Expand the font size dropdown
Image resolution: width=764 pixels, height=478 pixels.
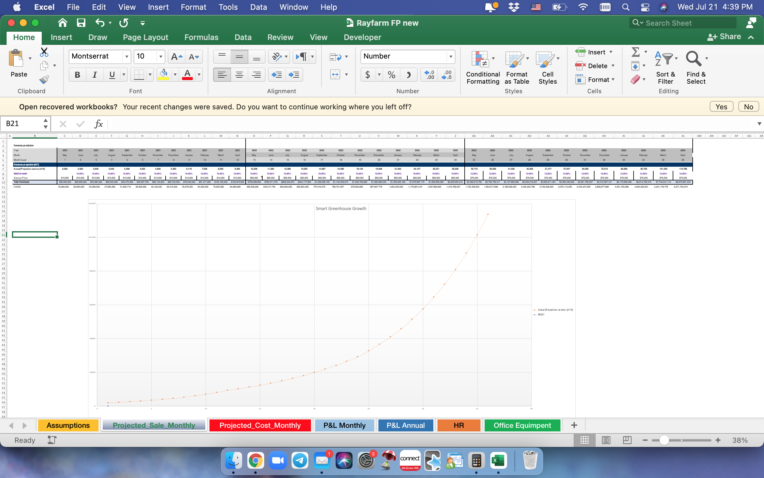(160, 57)
